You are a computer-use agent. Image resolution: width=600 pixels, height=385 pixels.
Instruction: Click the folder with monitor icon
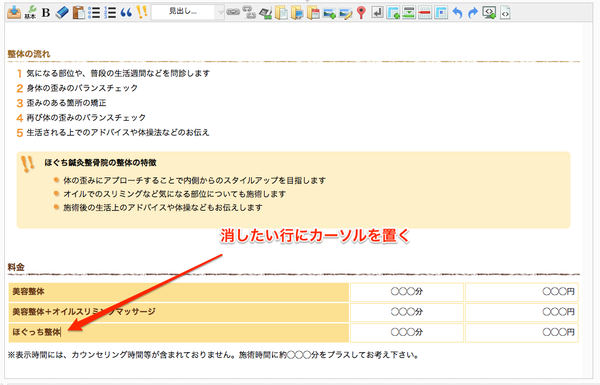pos(297,13)
